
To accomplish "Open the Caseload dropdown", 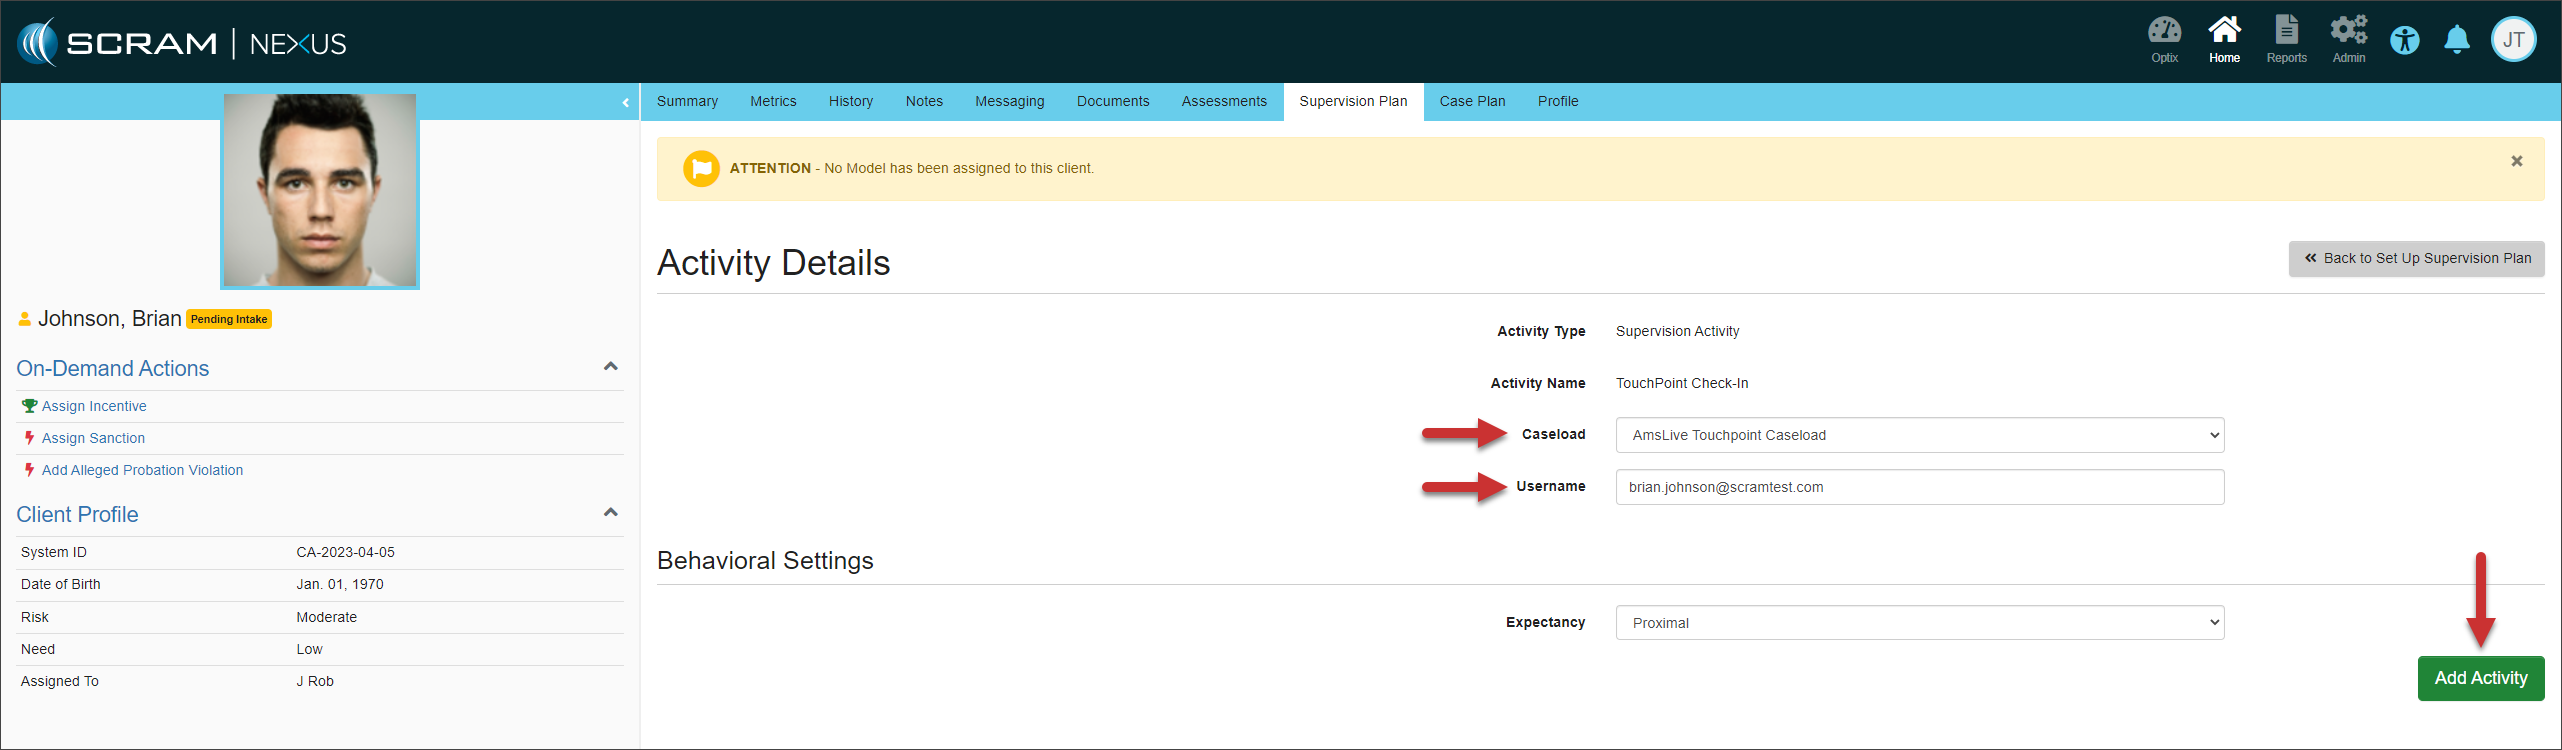I will coord(1919,435).
